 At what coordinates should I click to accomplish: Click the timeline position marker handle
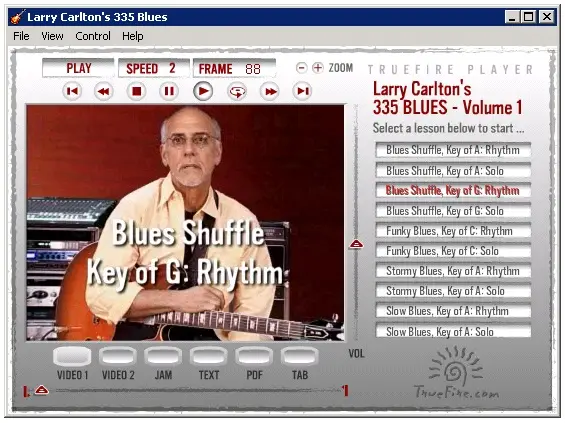[42, 390]
